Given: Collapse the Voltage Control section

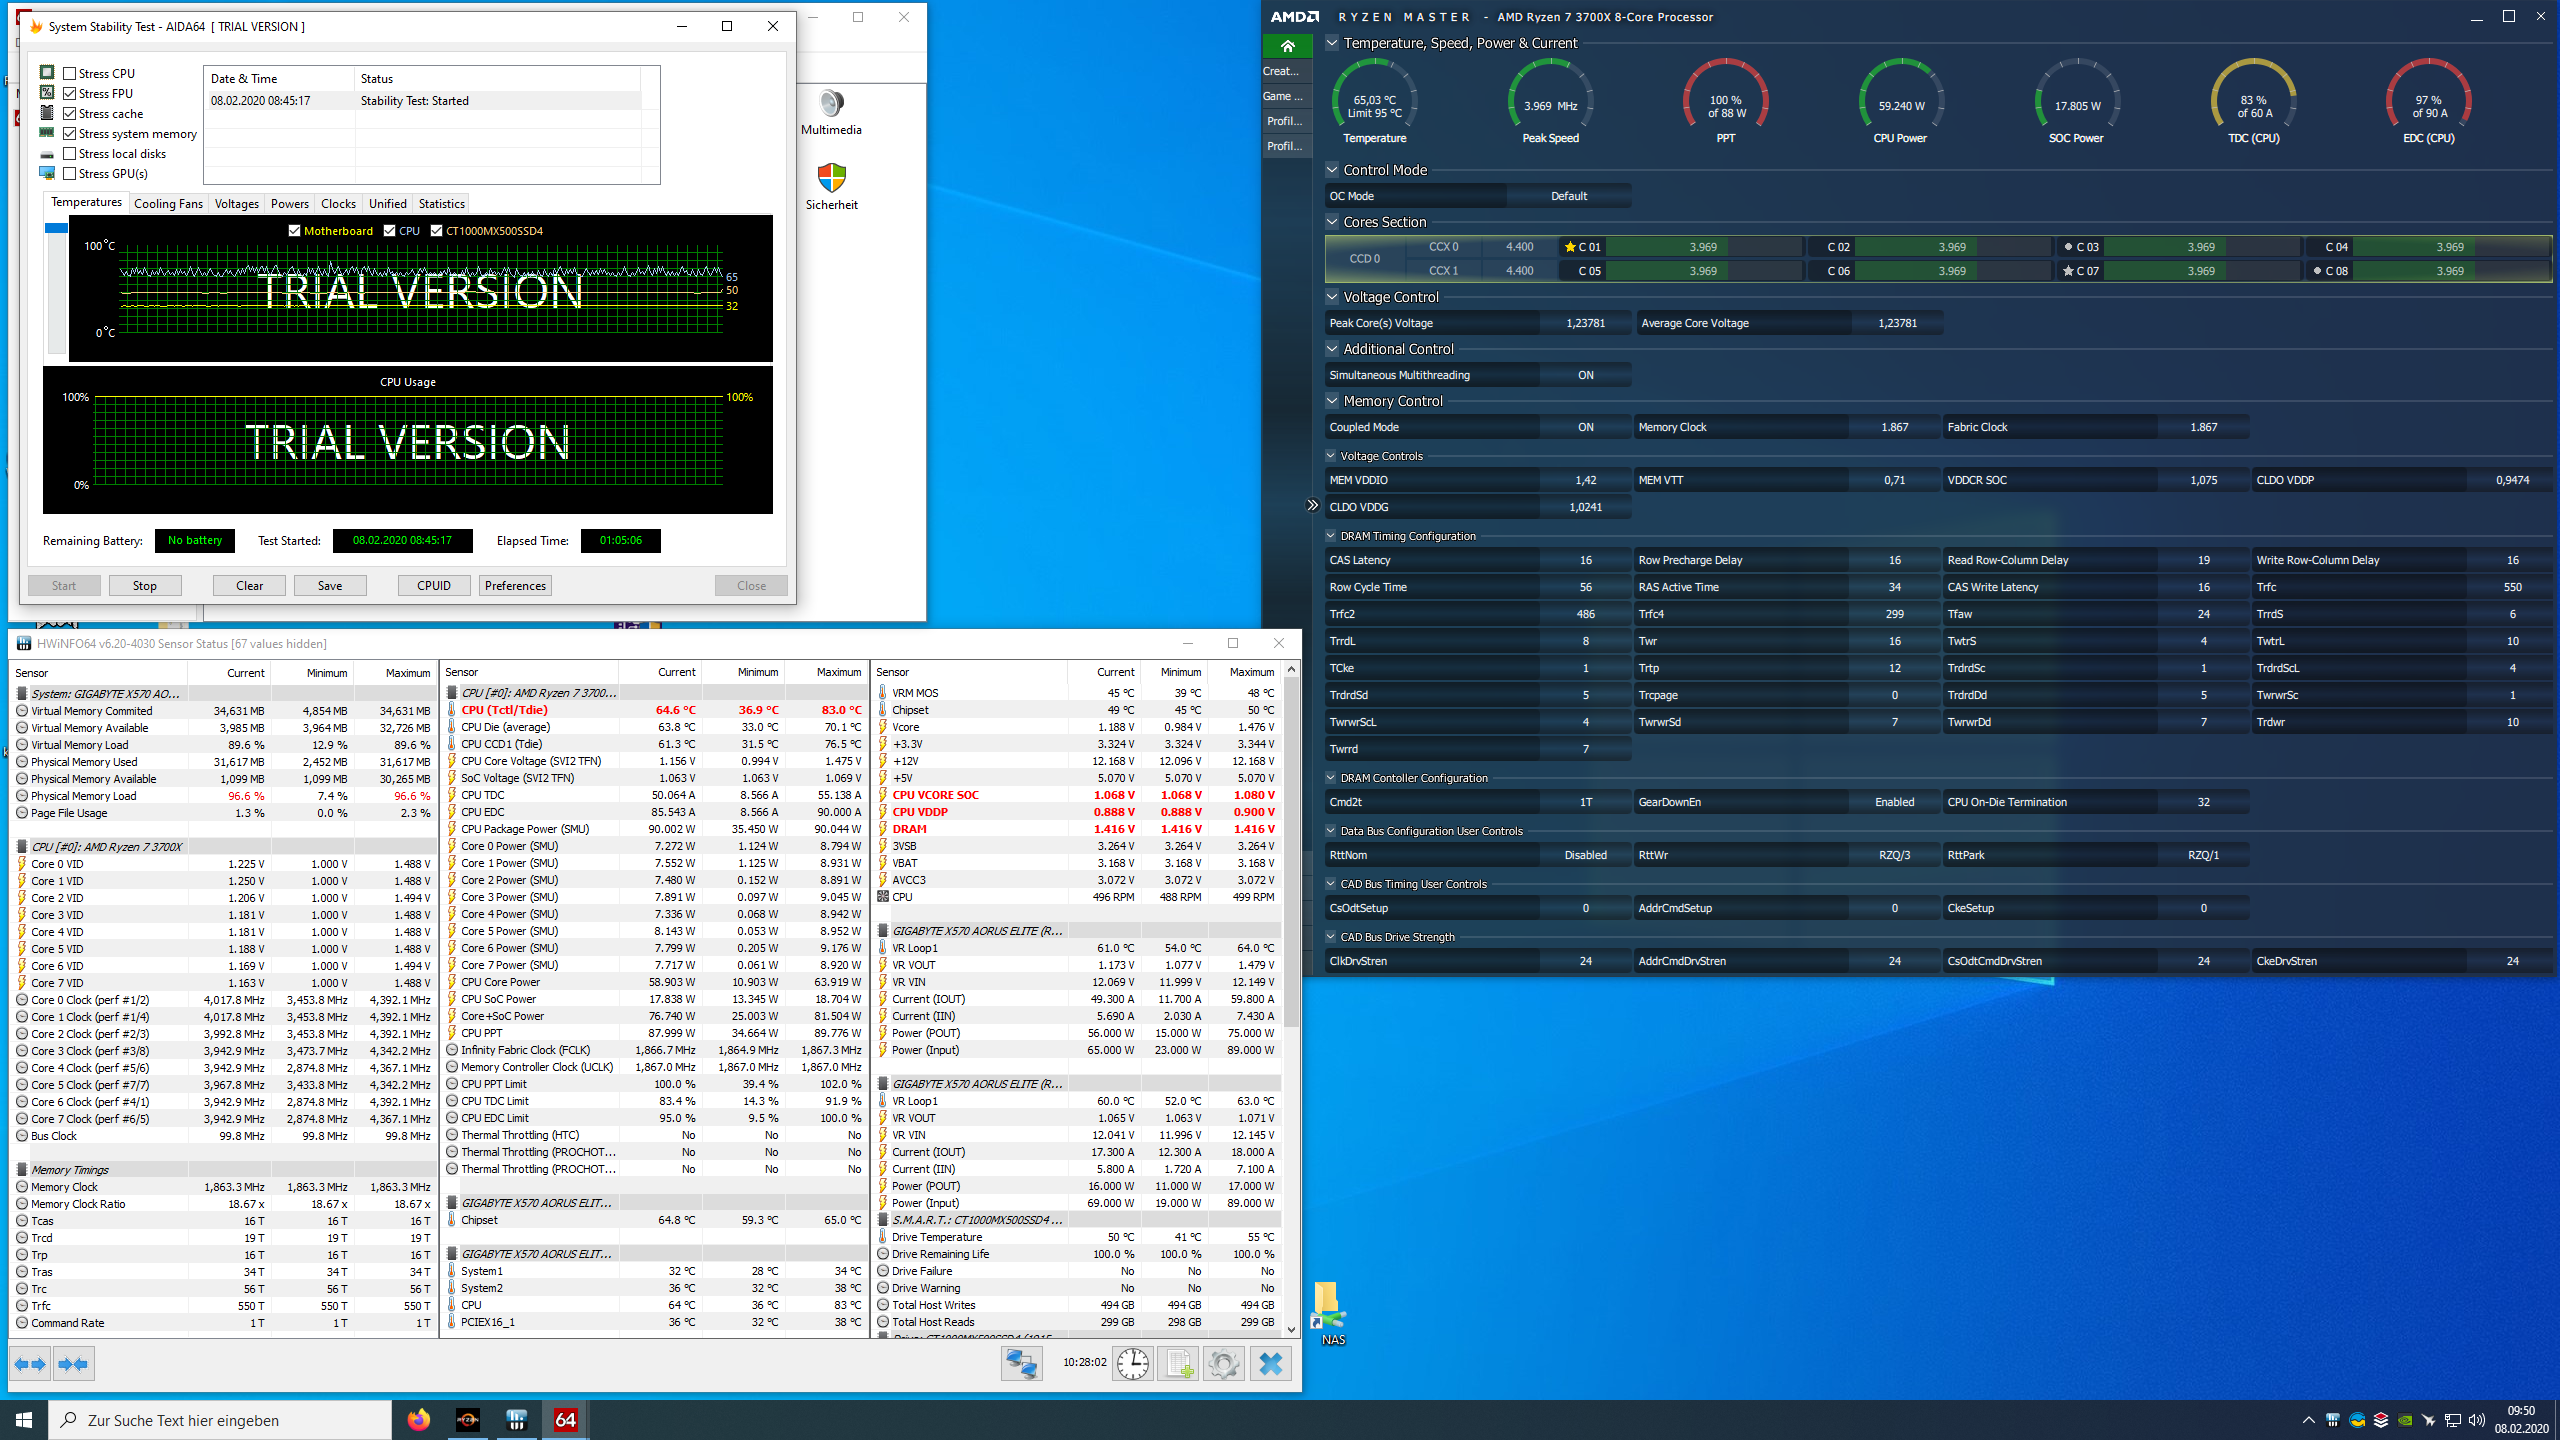Looking at the screenshot, I should click(1332, 297).
